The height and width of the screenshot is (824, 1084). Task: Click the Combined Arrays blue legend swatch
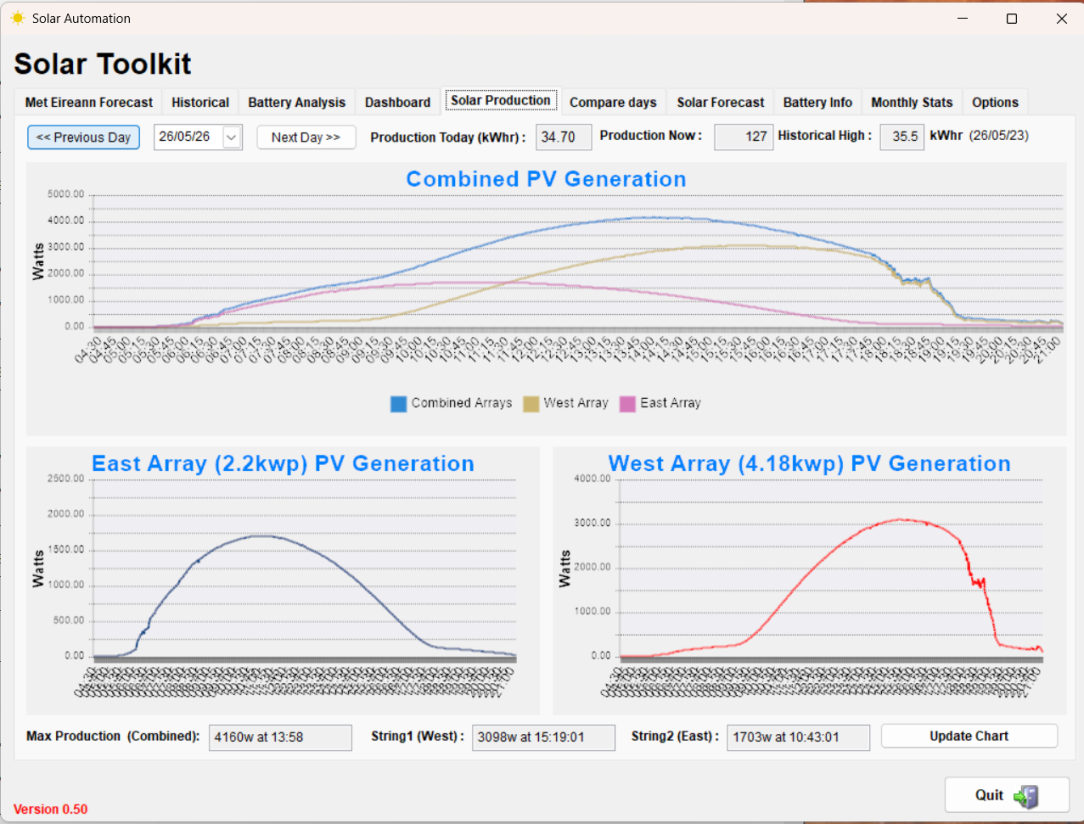[398, 404]
